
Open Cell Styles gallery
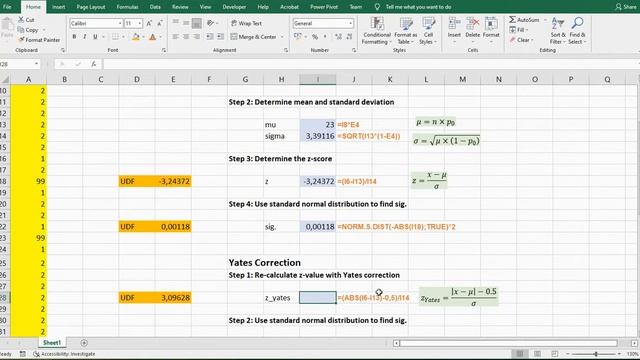428,31
